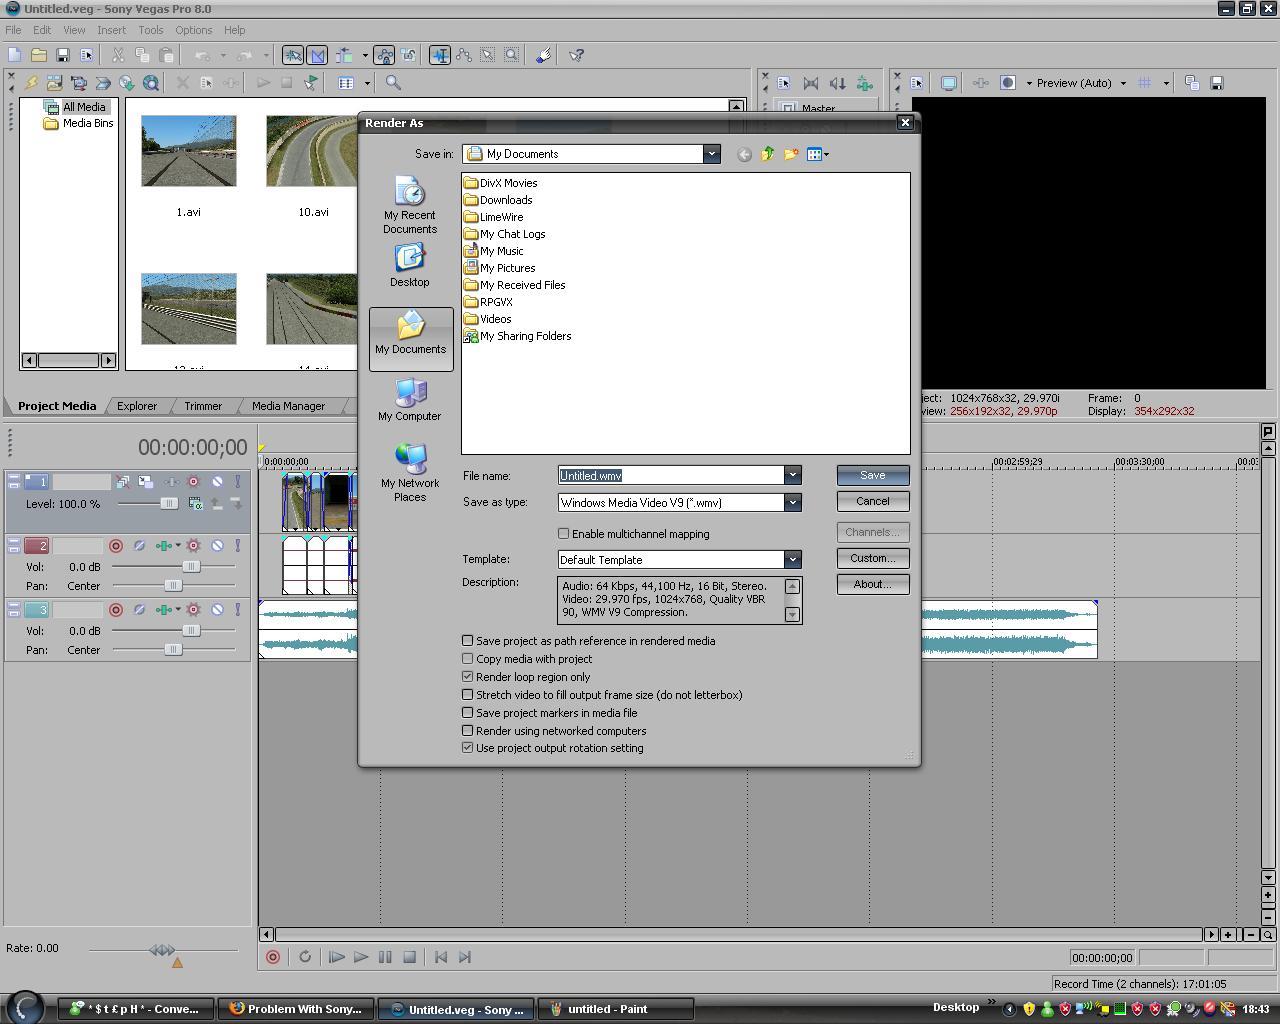Click the Save button in Render As
Image resolution: width=1280 pixels, height=1024 pixels.
tap(873, 475)
